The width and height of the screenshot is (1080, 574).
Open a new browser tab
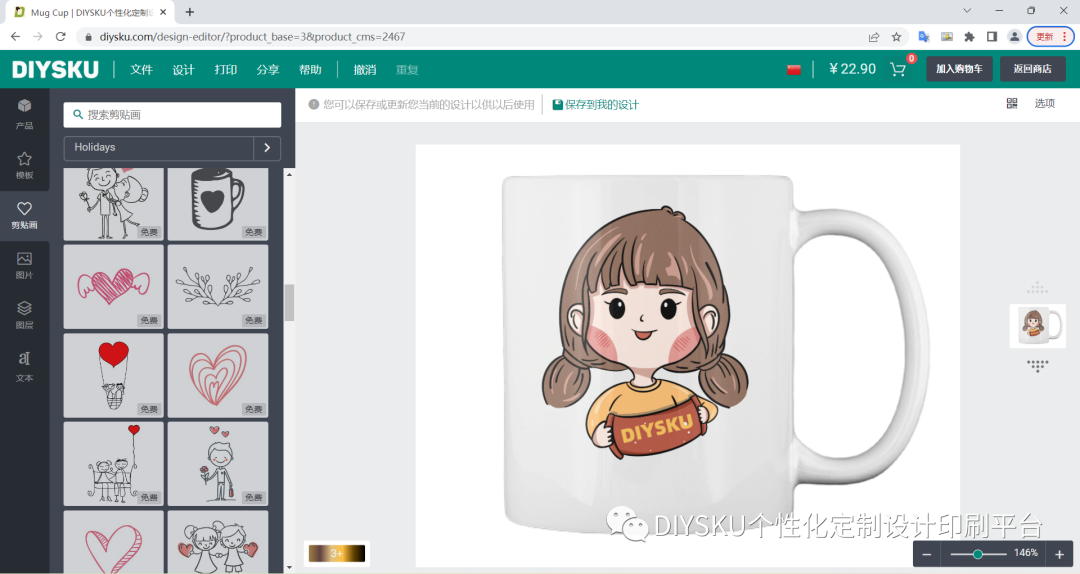pos(189,12)
